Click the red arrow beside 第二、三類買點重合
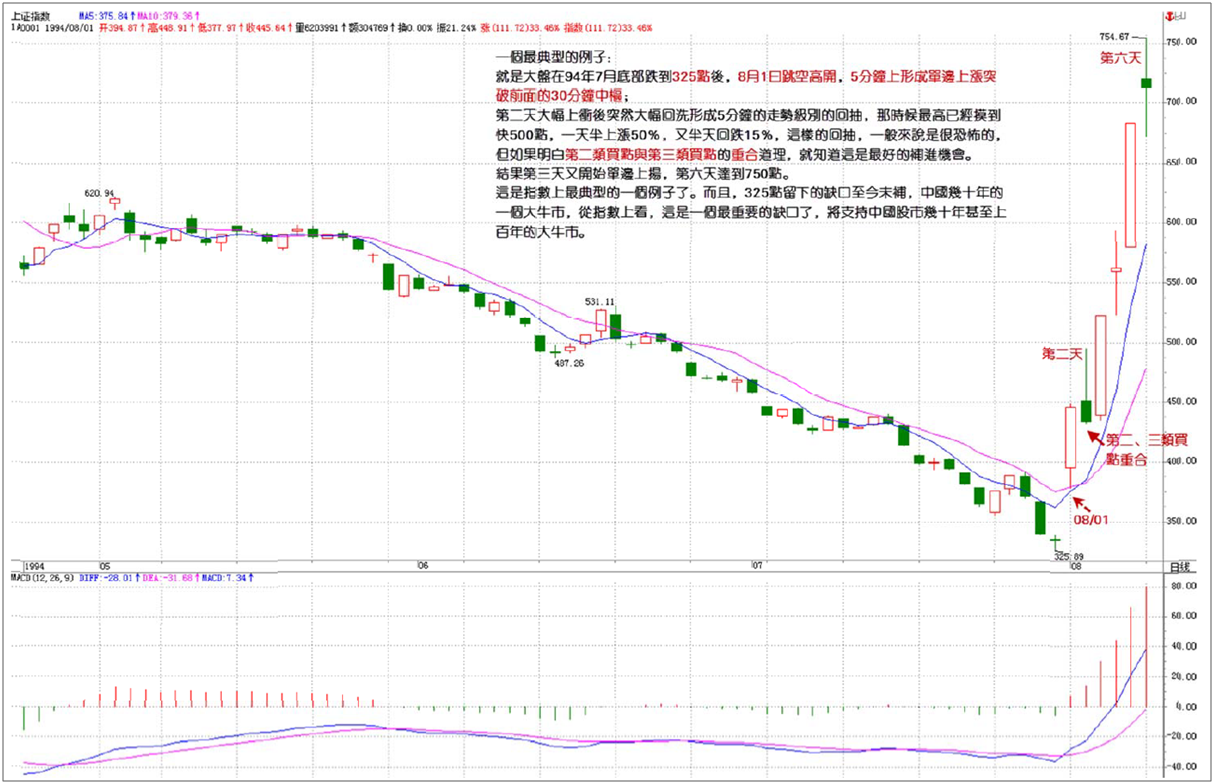This screenshot has height=784, width=1214. coord(1097,436)
